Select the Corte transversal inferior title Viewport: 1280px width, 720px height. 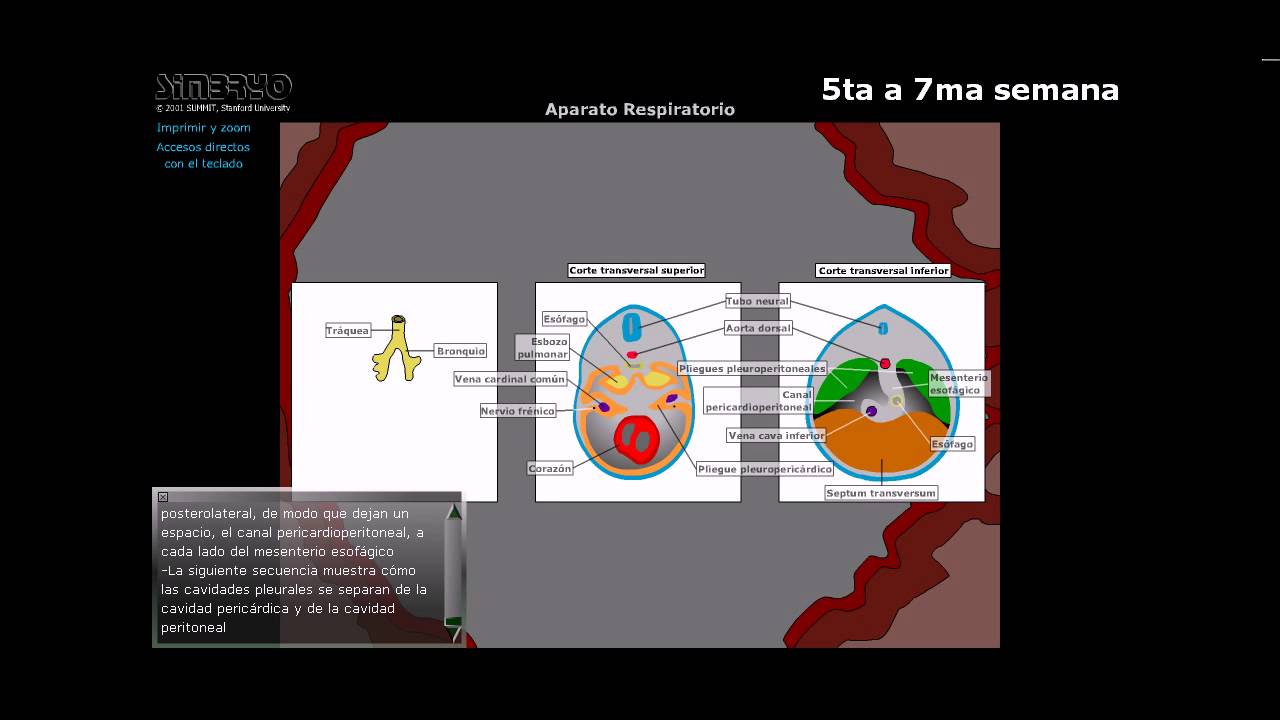coord(884,271)
